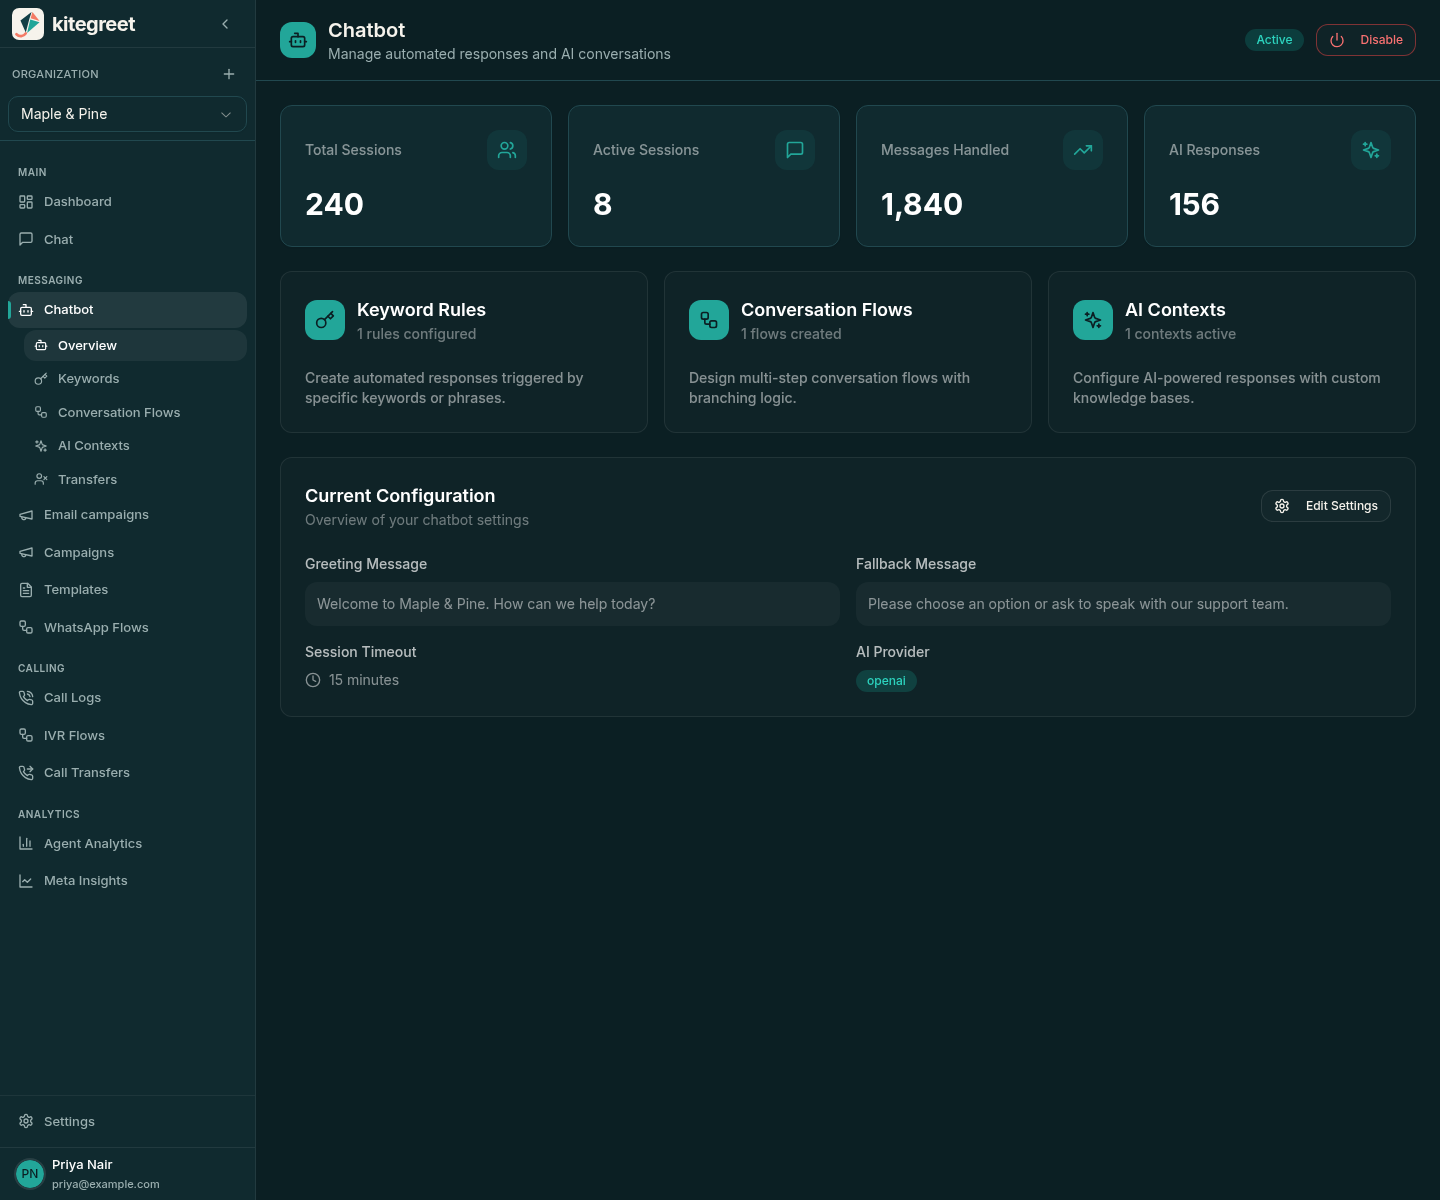Open the Keyword Rules card title
Viewport: 1440px width, 1200px height.
pos(421,310)
